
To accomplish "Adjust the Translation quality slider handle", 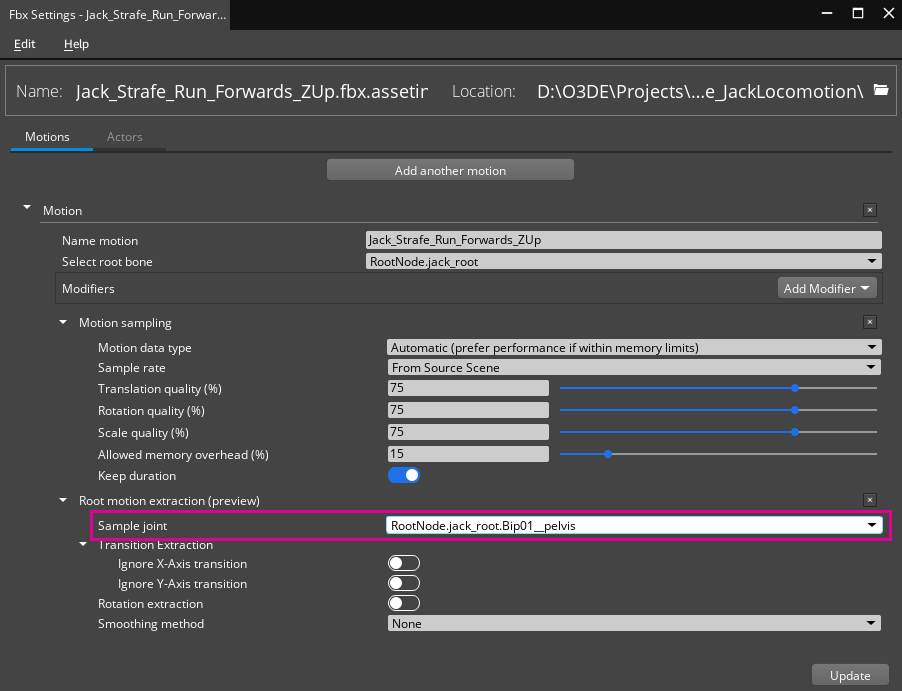I will 794,388.
